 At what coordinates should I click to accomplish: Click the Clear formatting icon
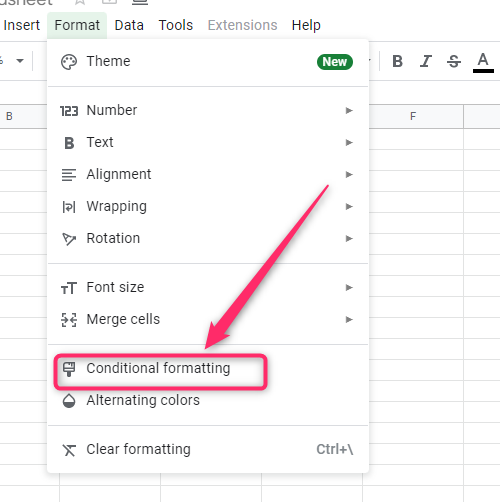pyautogui.click(x=69, y=450)
